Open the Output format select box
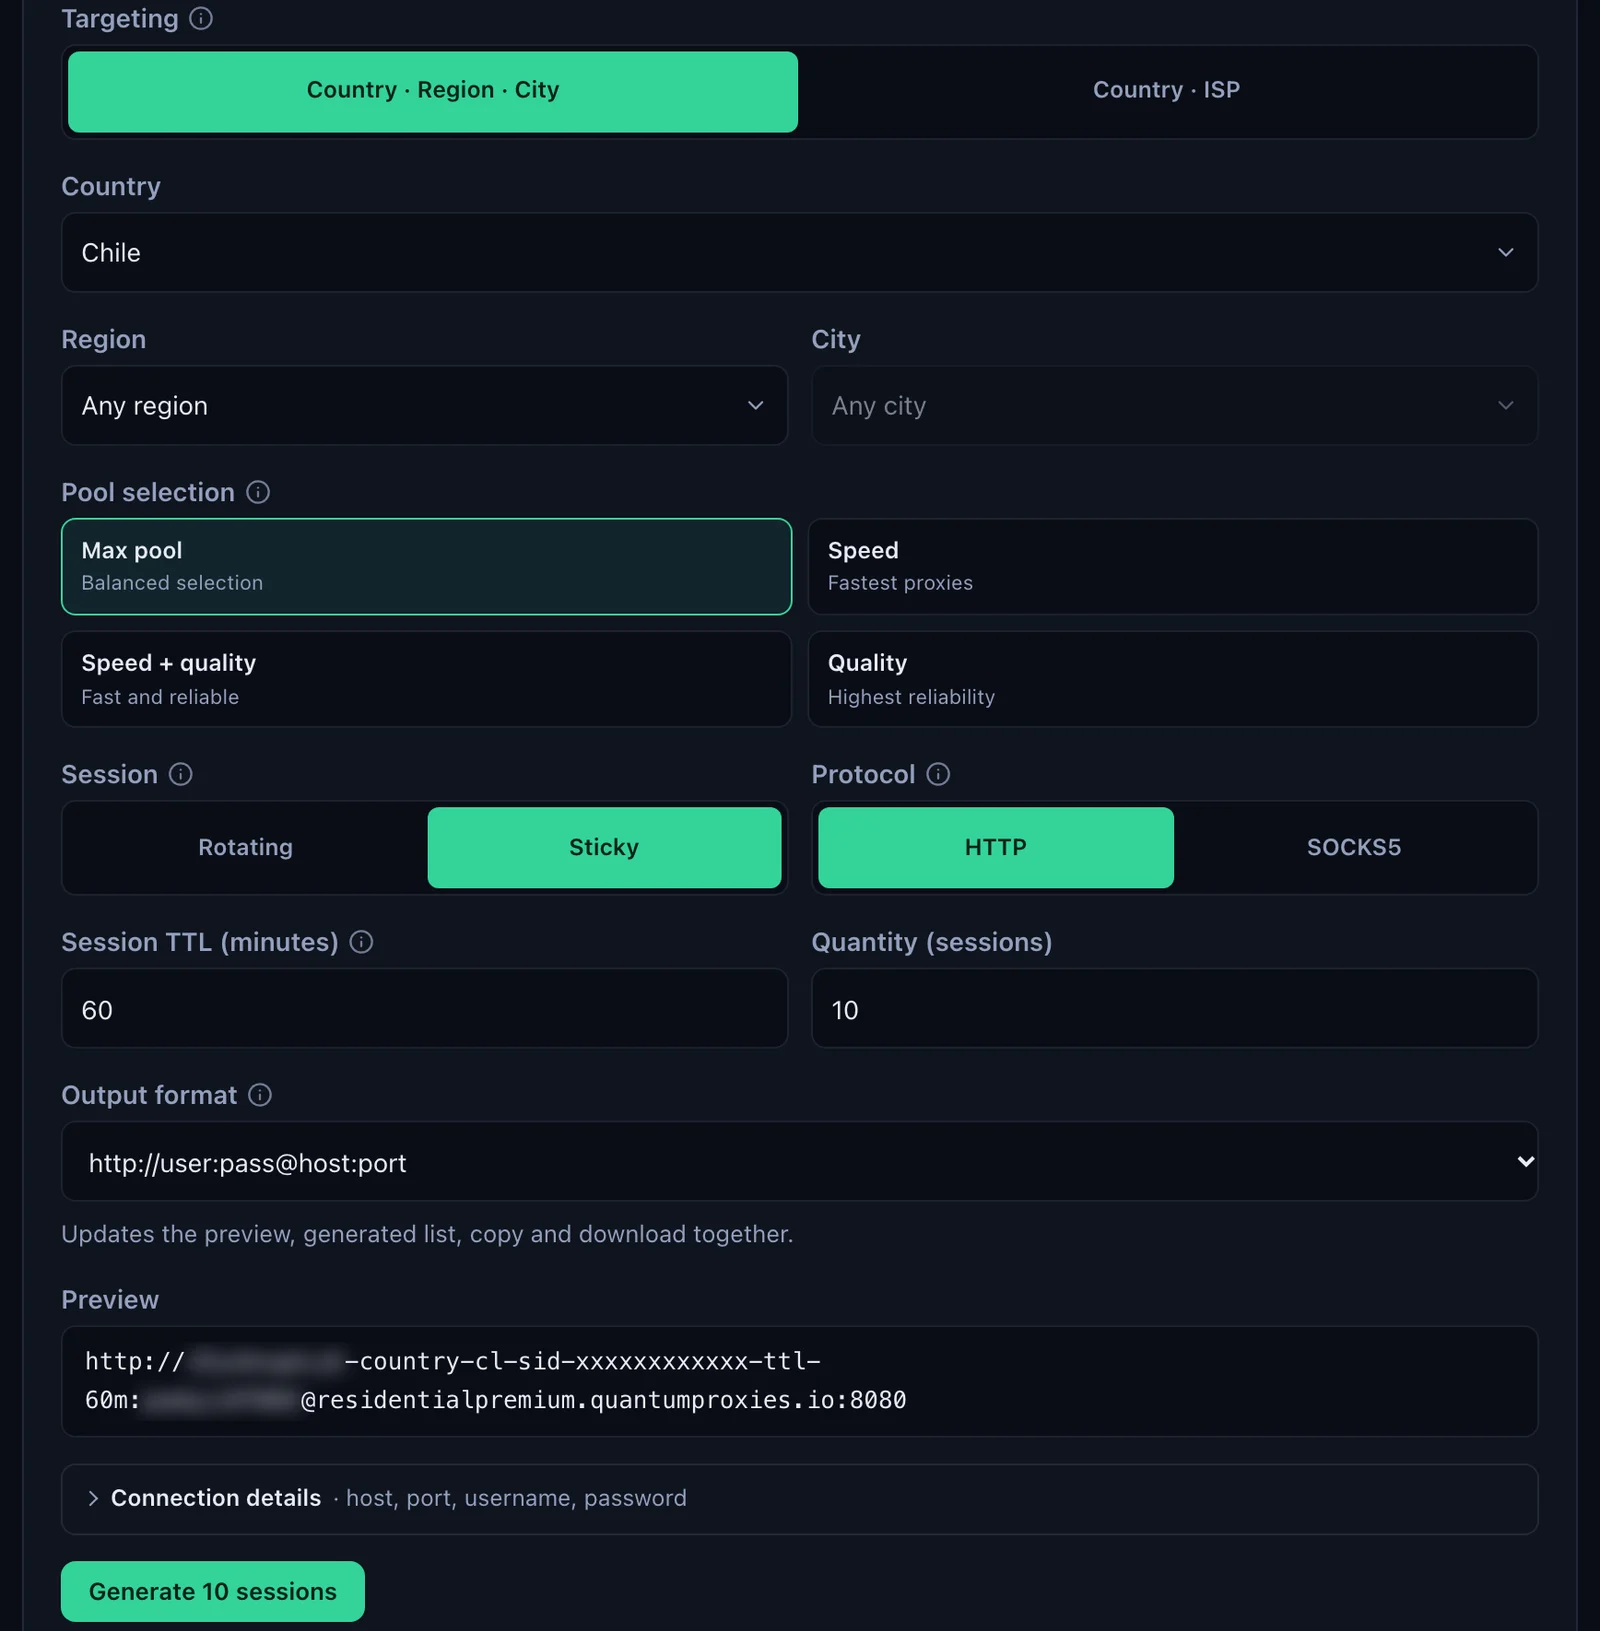The height and width of the screenshot is (1631, 1600). [x=799, y=1161]
